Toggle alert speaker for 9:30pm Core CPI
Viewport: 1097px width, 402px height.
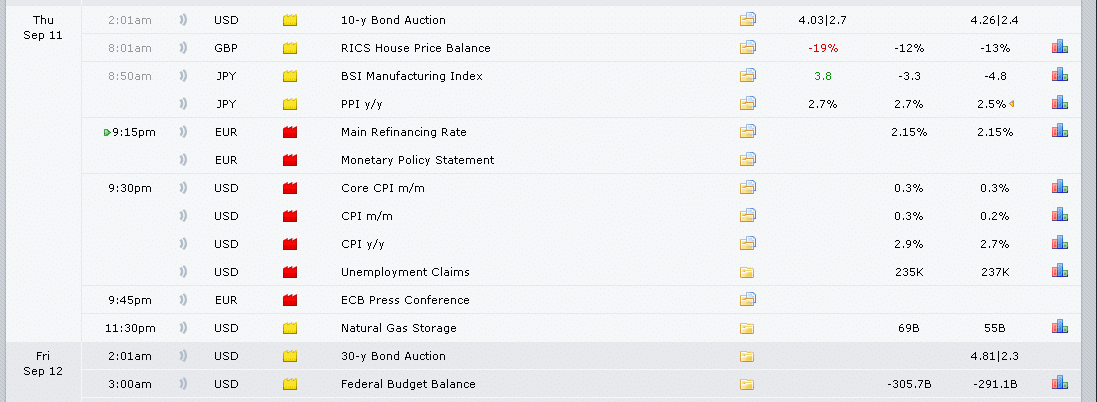click(183, 187)
